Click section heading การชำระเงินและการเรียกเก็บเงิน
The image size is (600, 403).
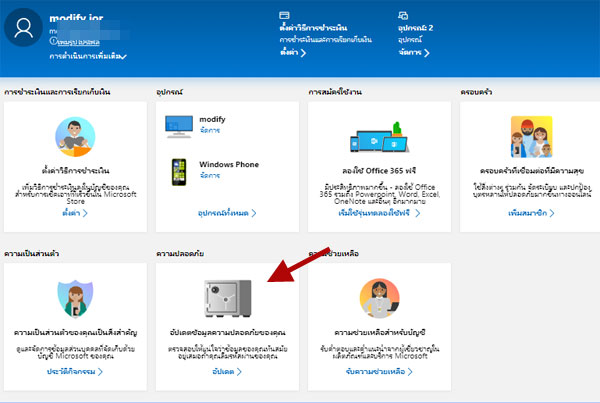57,92
